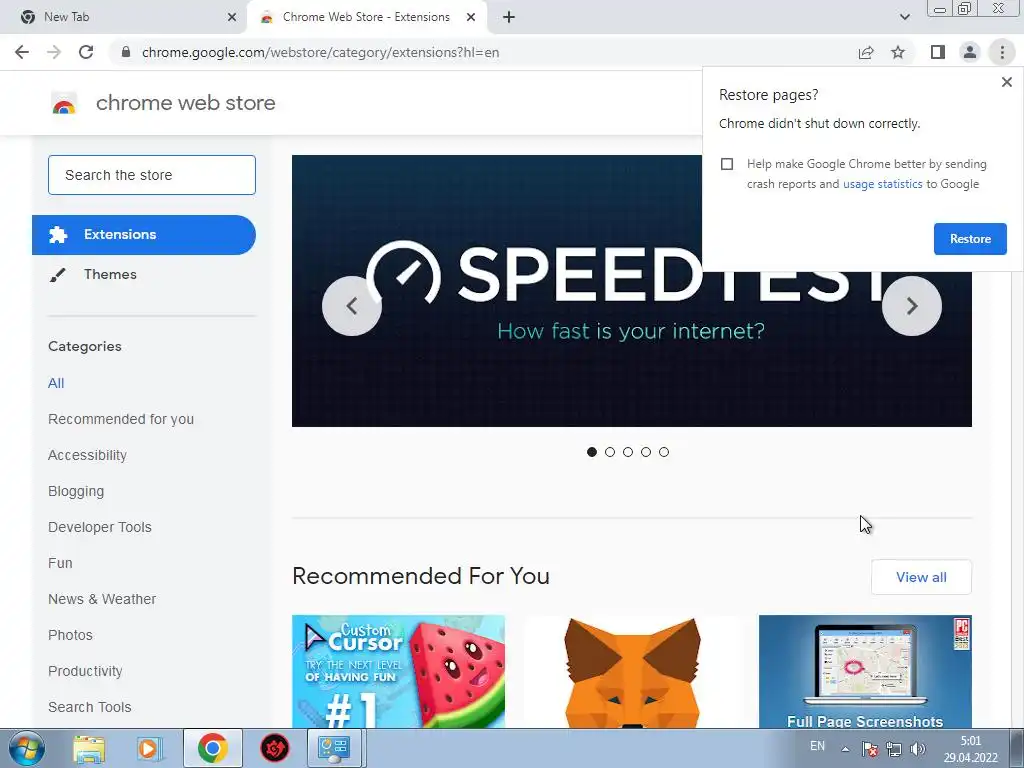Open the Accessibility category
Screen dimensions: 1024x768
click(x=88, y=455)
